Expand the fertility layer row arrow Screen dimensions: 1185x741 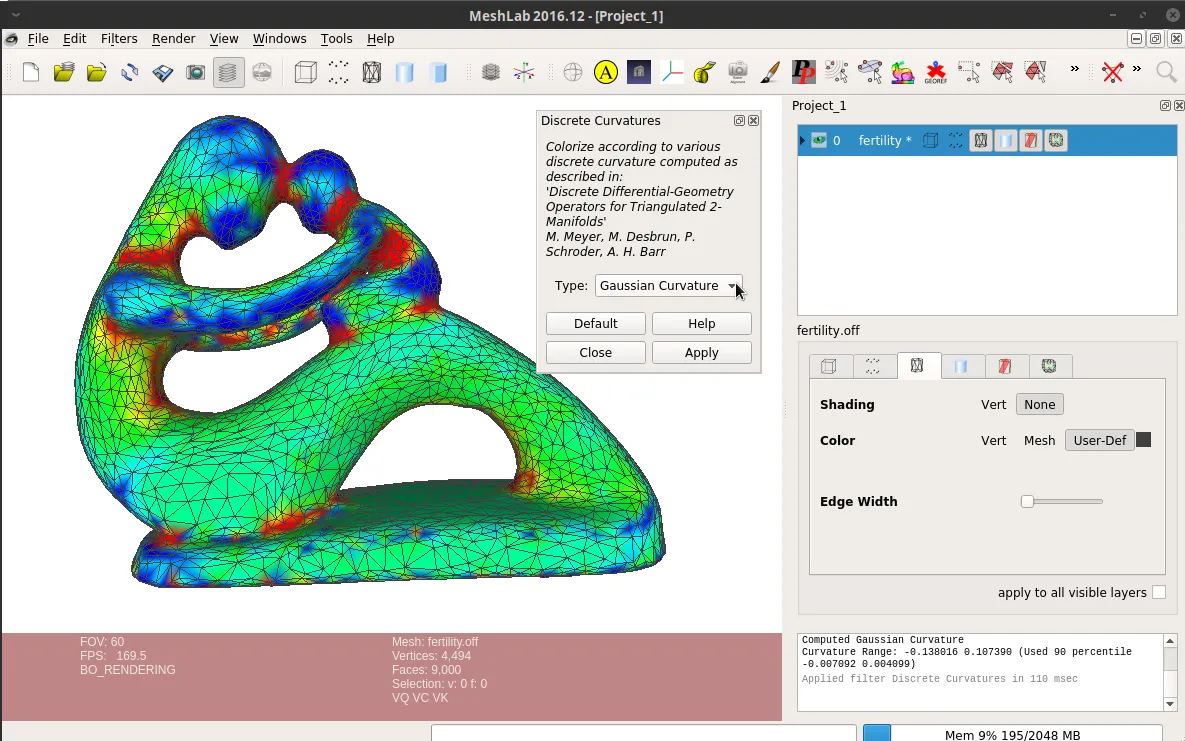coord(802,140)
